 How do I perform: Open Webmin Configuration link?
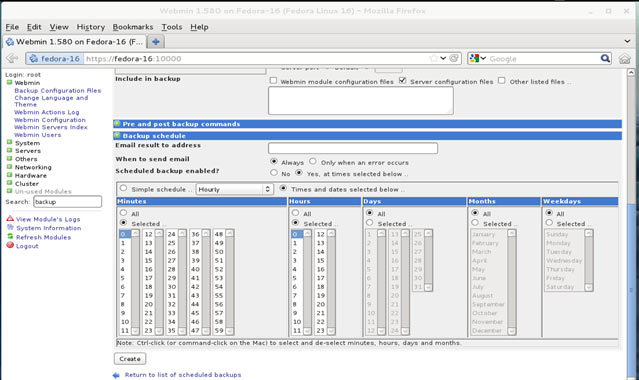[50, 120]
